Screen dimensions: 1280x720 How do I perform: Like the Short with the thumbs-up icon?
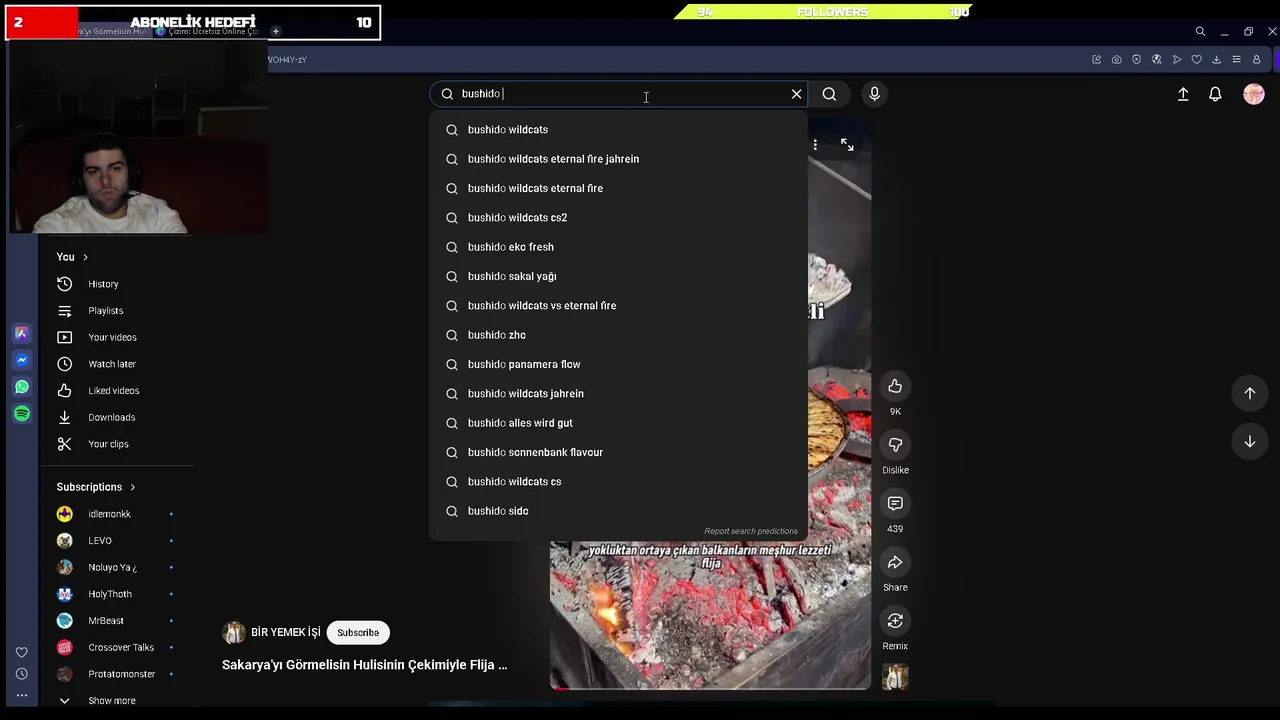click(895, 386)
